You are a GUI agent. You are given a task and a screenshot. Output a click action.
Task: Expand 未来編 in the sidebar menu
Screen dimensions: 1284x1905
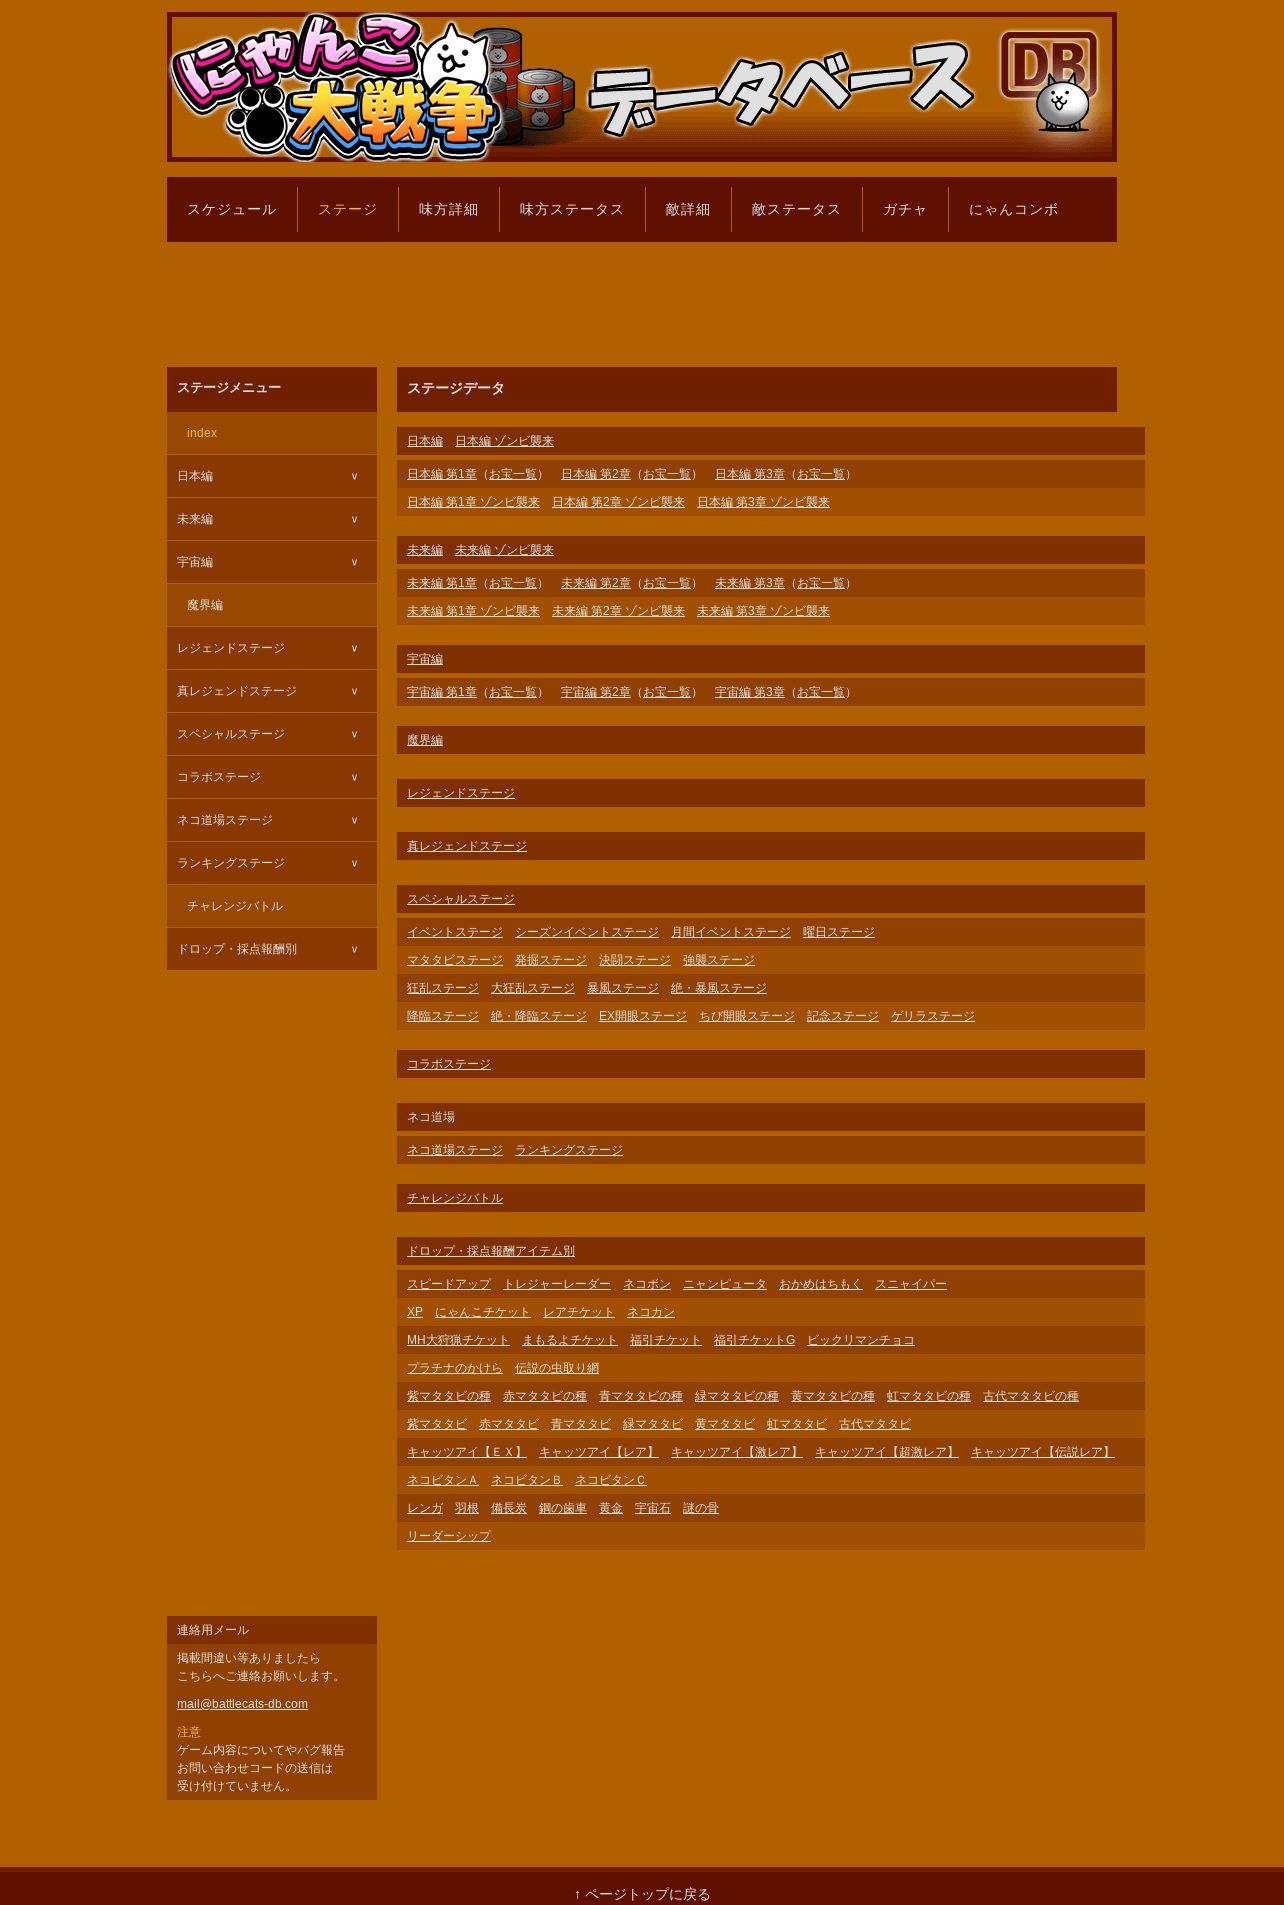(x=272, y=519)
